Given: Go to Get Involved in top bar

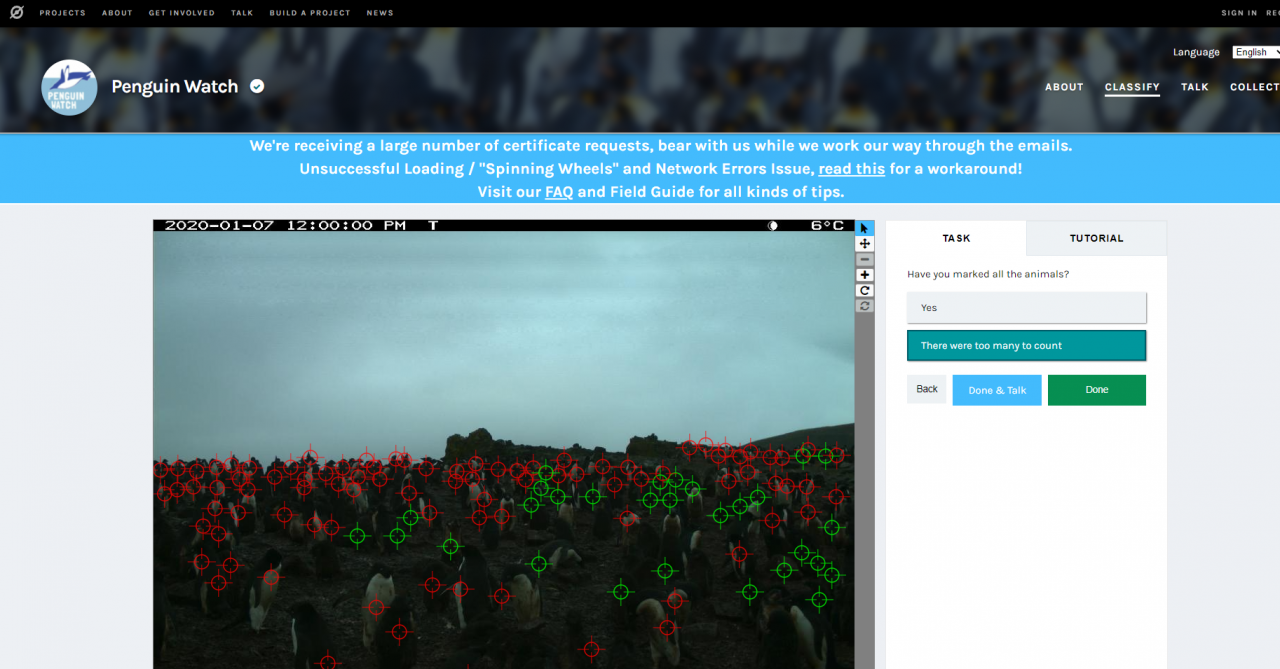Looking at the screenshot, I should pyautogui.click(x=182, y=13).
